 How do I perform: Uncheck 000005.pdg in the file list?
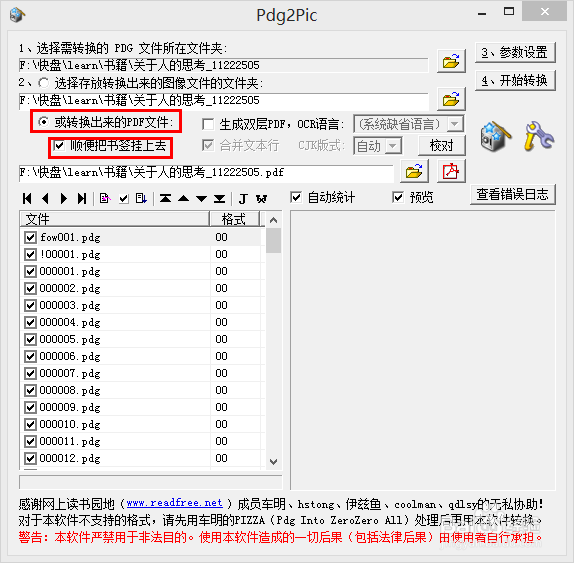(30, 339)
